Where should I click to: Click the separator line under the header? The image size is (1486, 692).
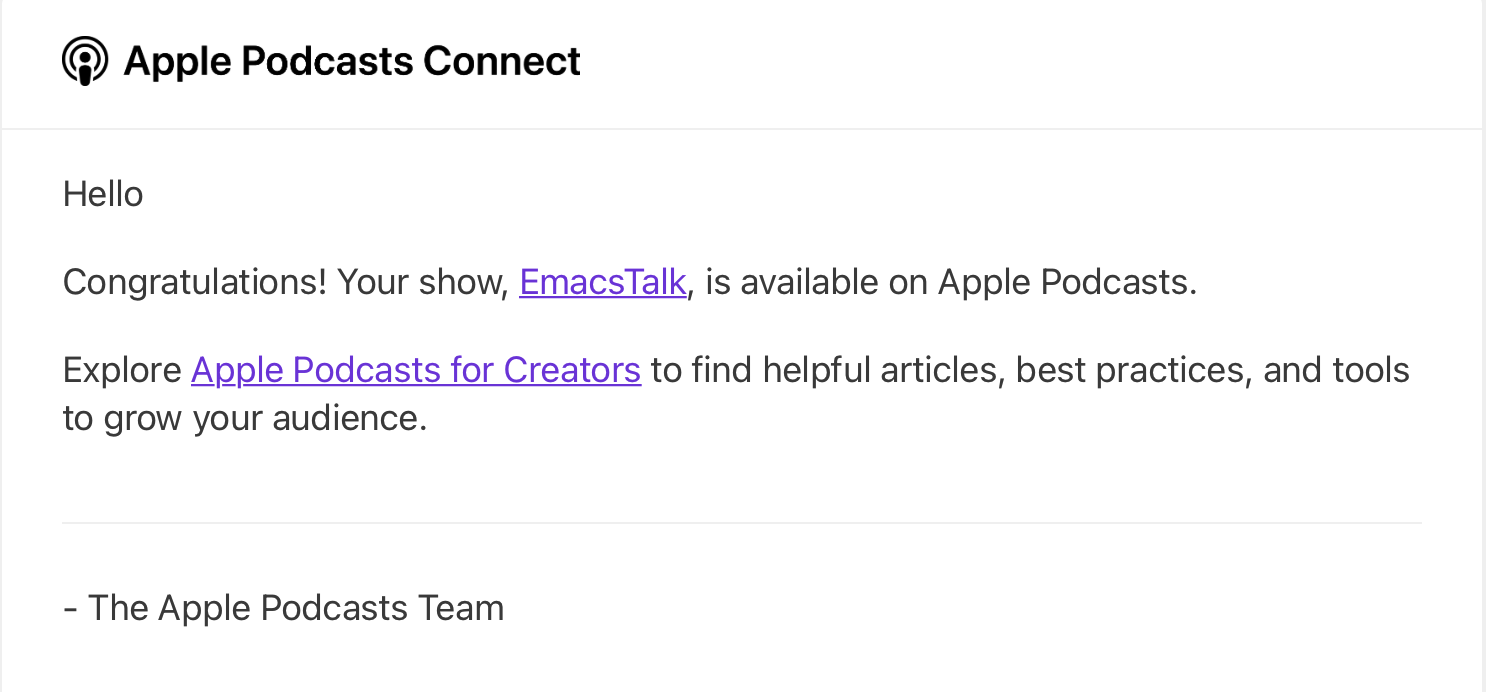[x=742, y=129]
